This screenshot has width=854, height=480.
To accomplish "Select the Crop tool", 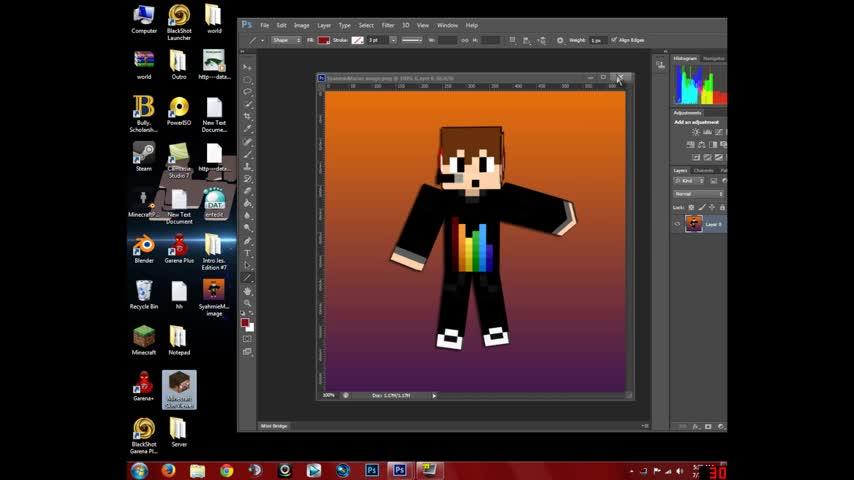I will pyautogui.click(x=247, y=117).
